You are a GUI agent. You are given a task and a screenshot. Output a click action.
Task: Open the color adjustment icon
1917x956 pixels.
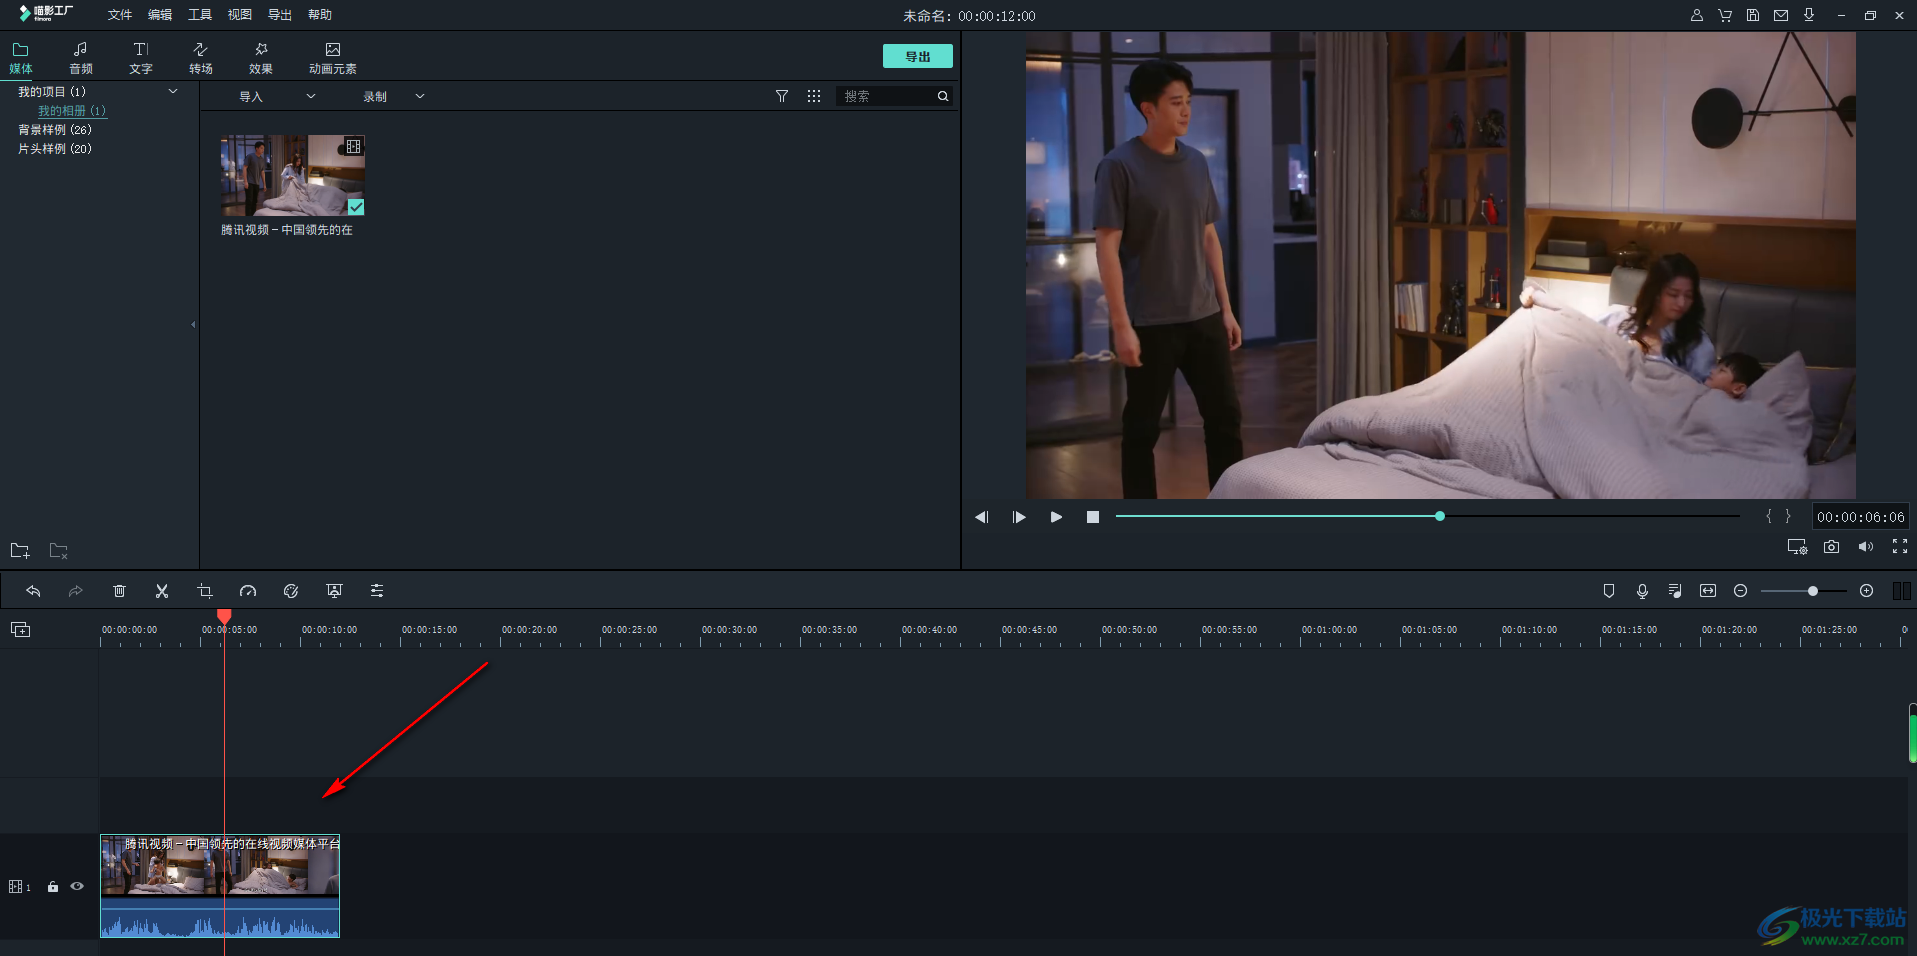tap(291, 591)
